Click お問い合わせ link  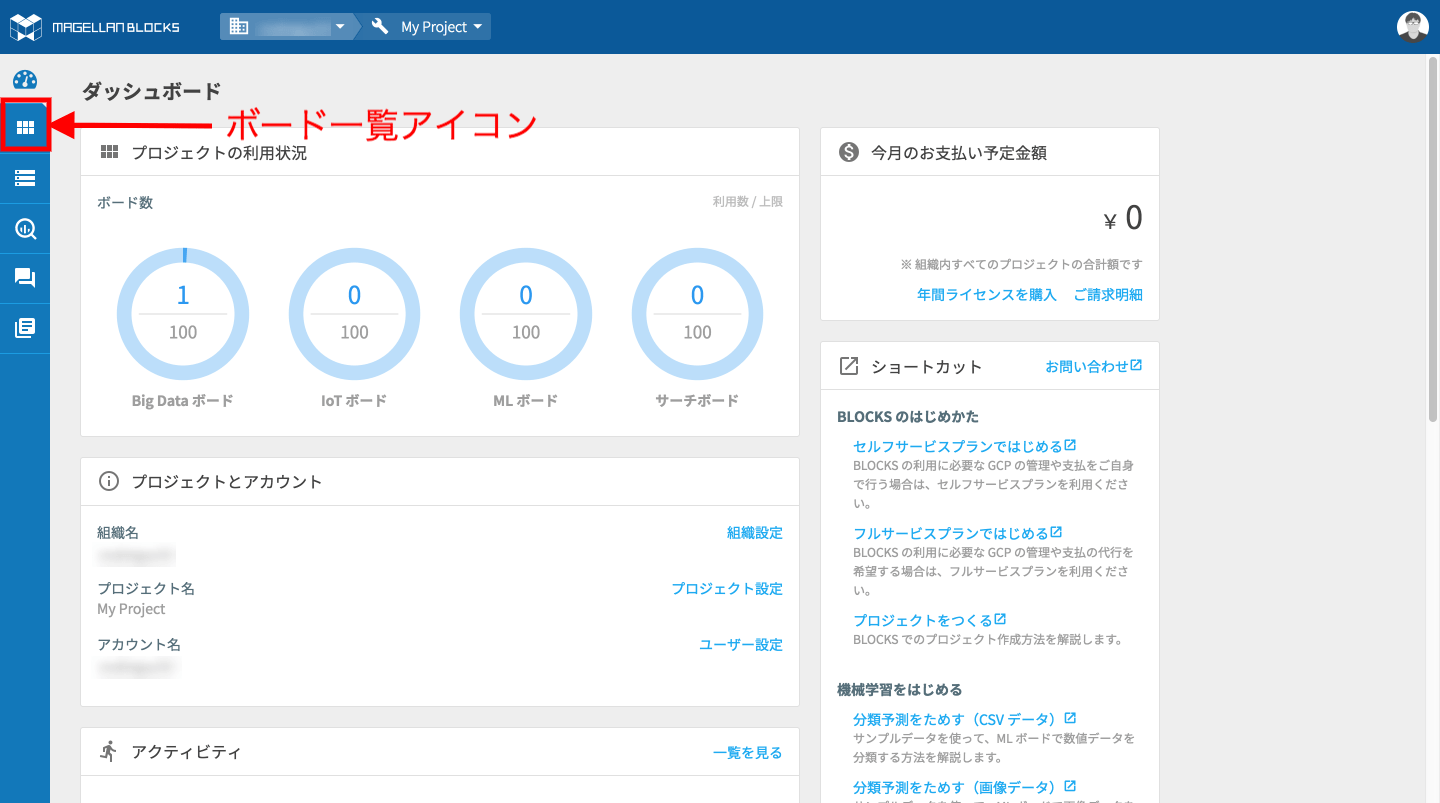point(1094,366)
